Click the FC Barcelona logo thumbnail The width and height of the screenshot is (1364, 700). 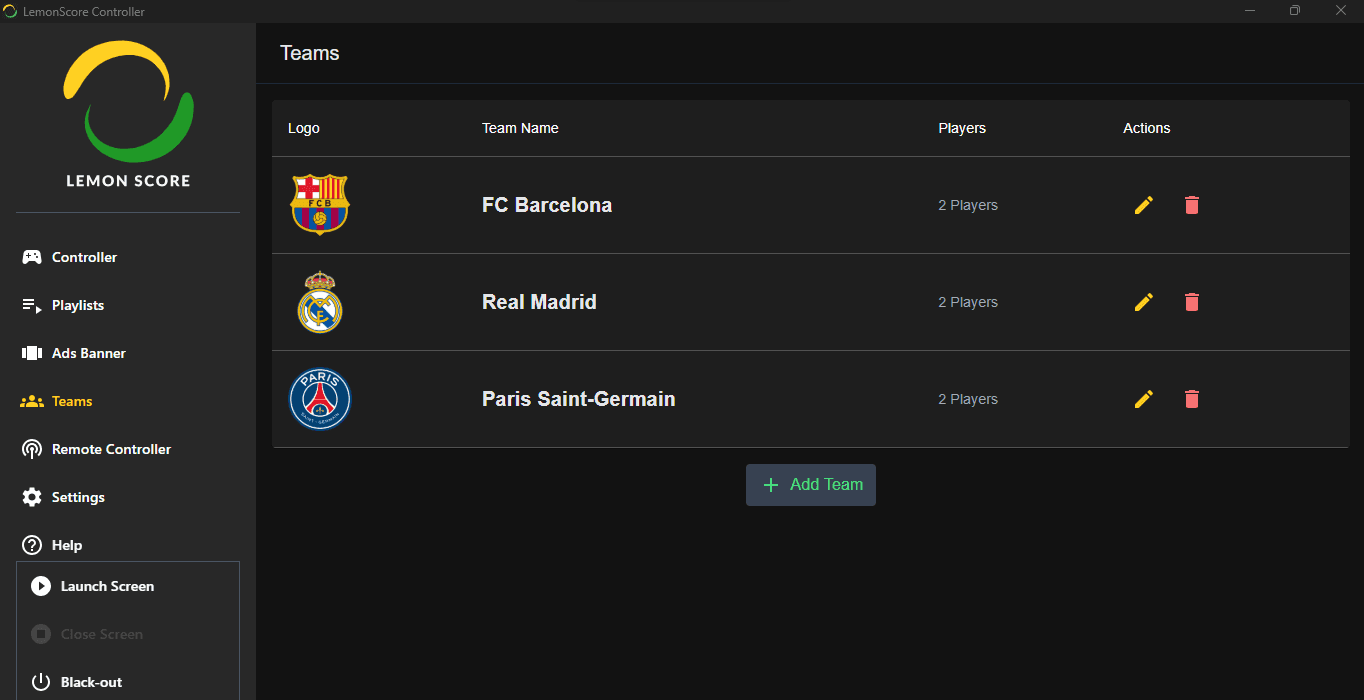pos(320,205)
